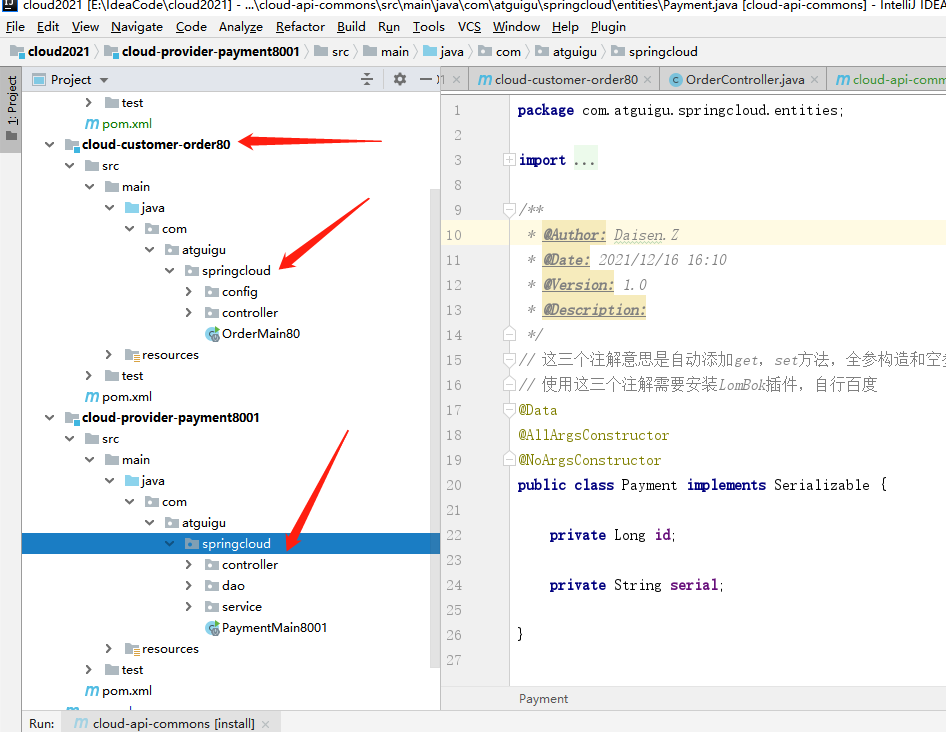
Task: Select the dao package folder icon
Action: (x=212, y=586)
